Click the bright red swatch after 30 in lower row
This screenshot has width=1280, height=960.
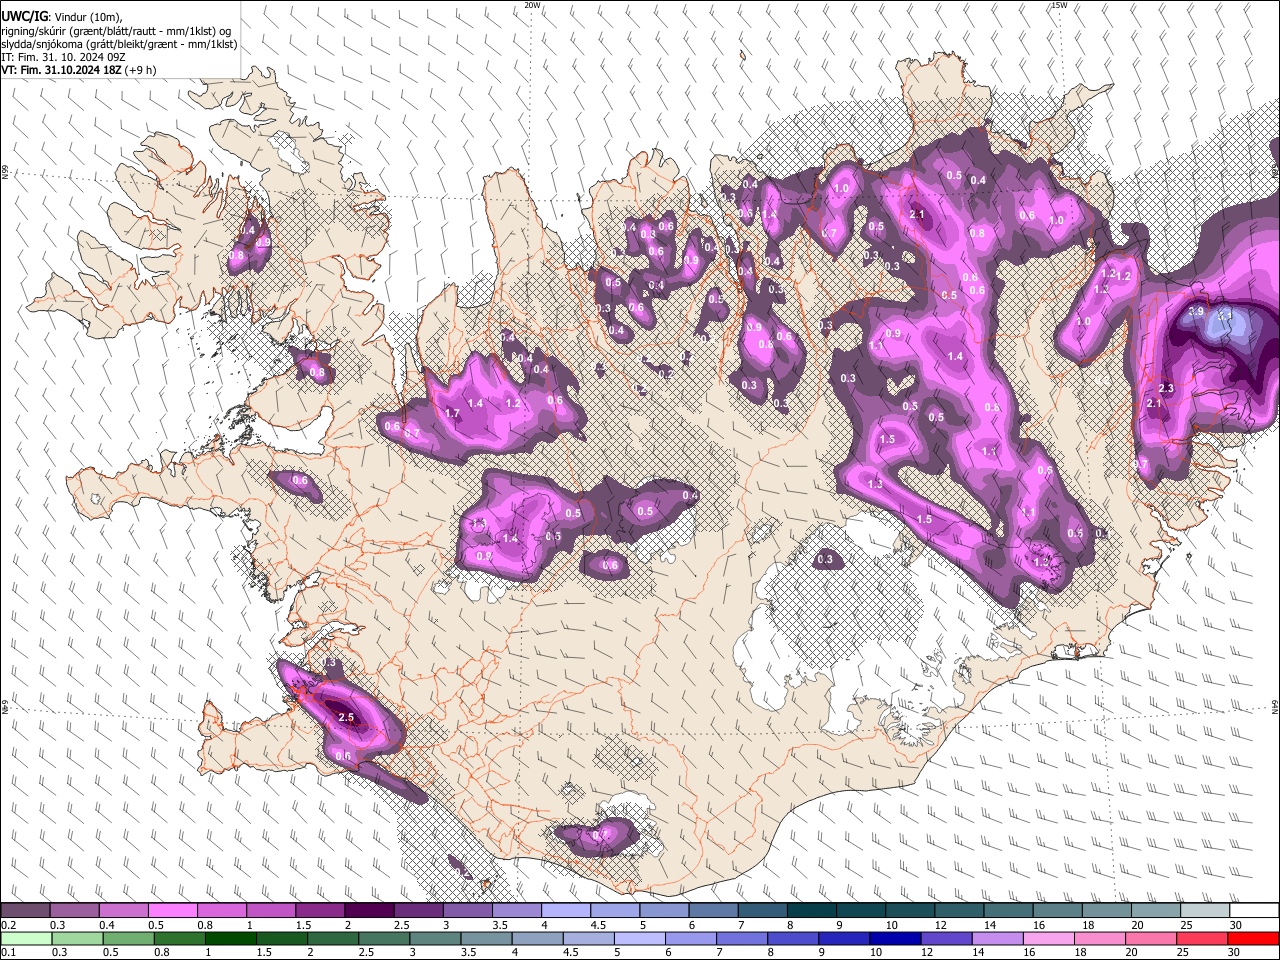1253,938
